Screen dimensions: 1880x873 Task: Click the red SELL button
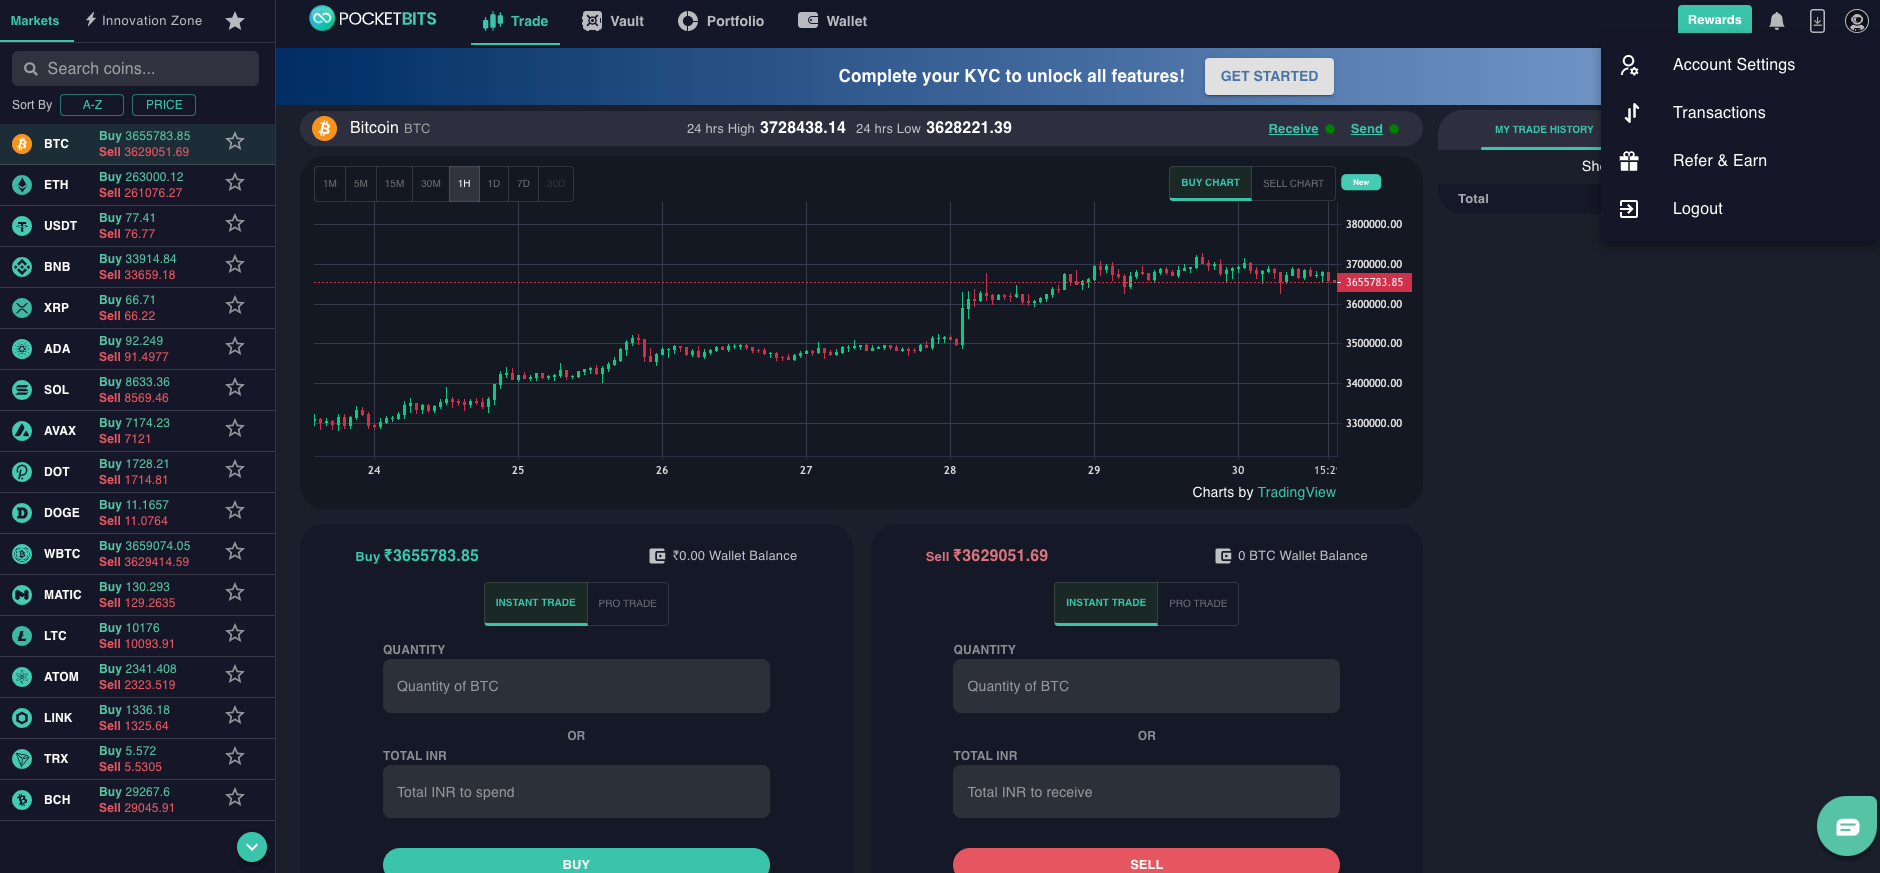[1146, 861]
